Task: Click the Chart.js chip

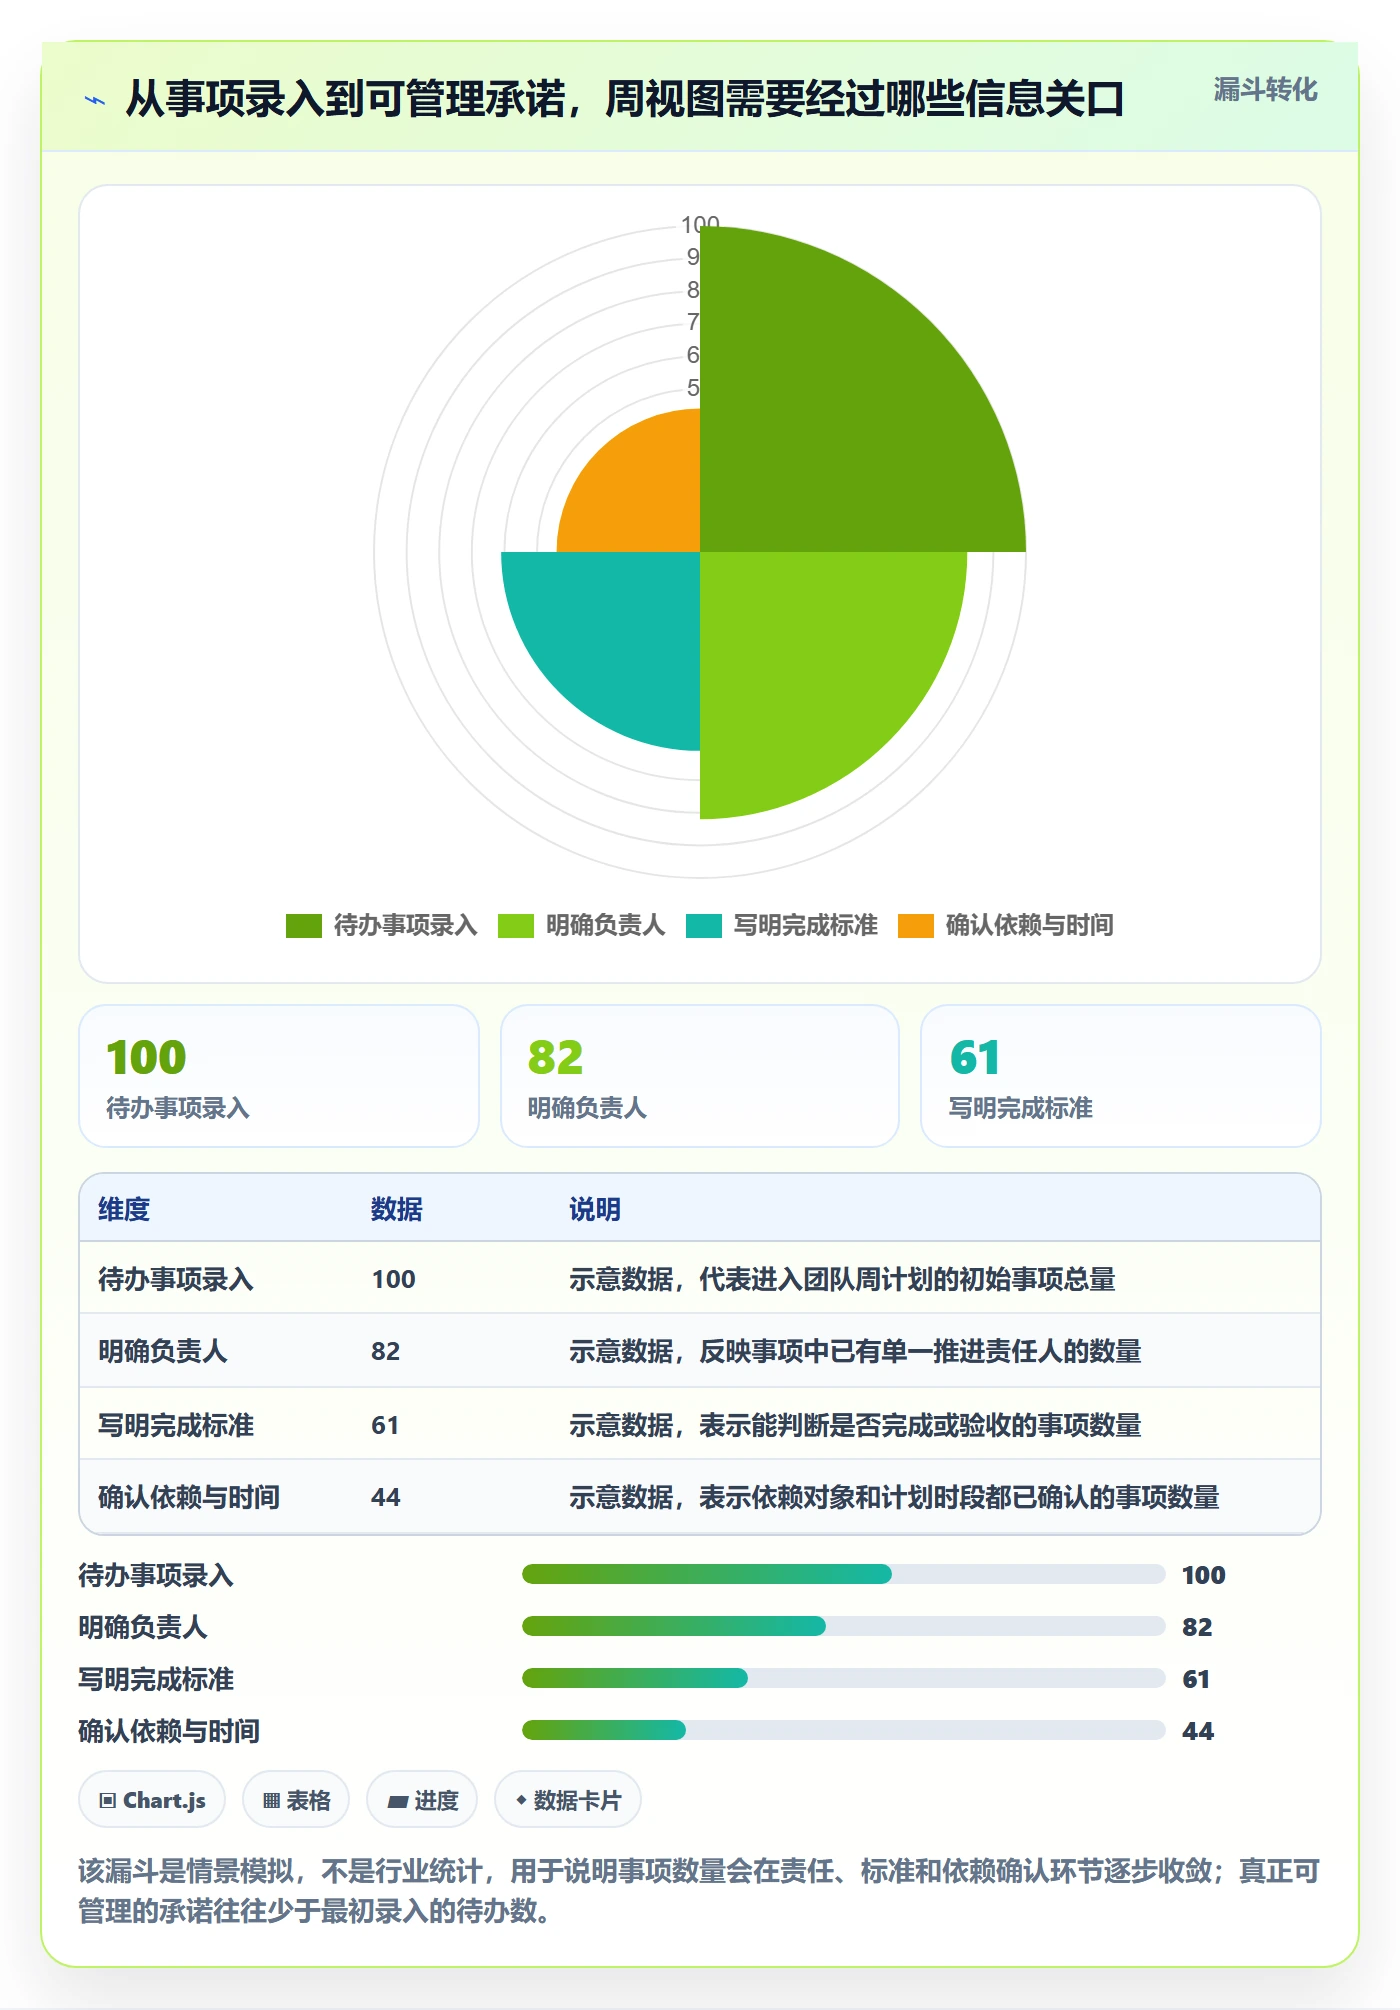Action: [152, 1800]
